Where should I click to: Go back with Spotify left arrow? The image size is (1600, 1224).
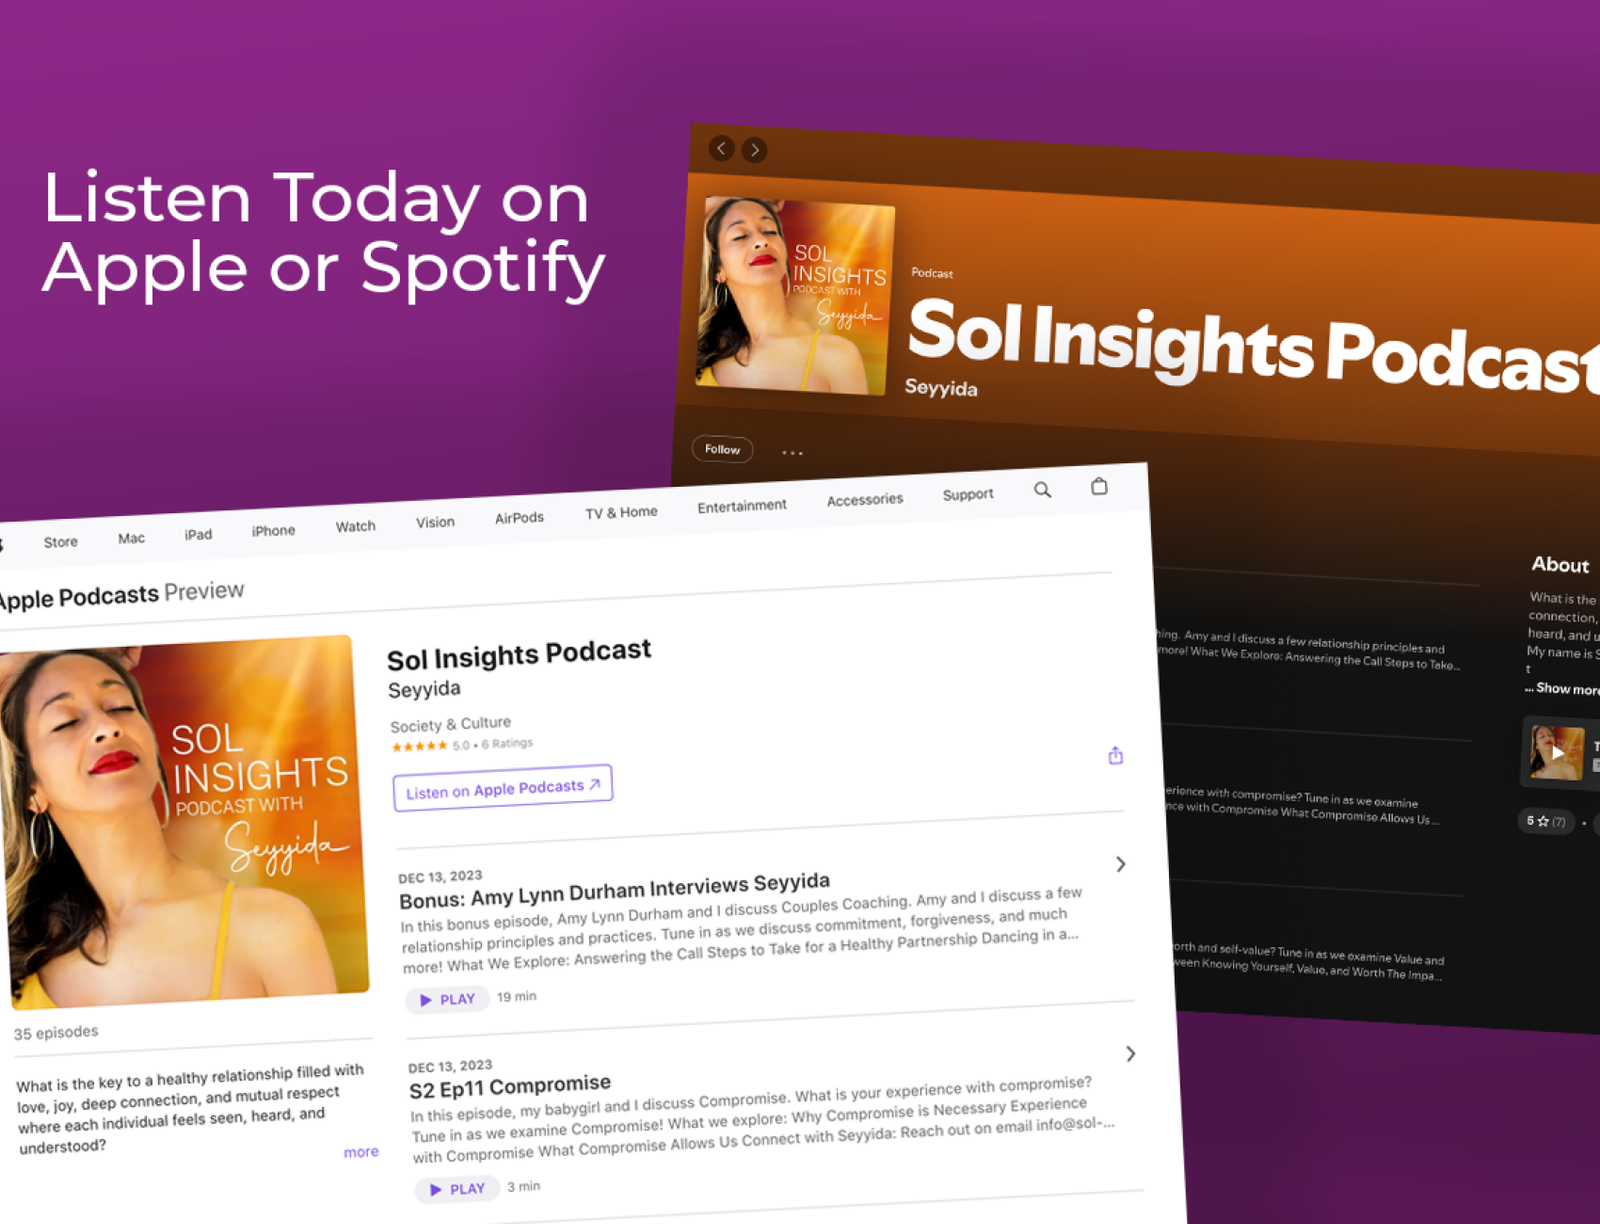(x=721, y=148)
